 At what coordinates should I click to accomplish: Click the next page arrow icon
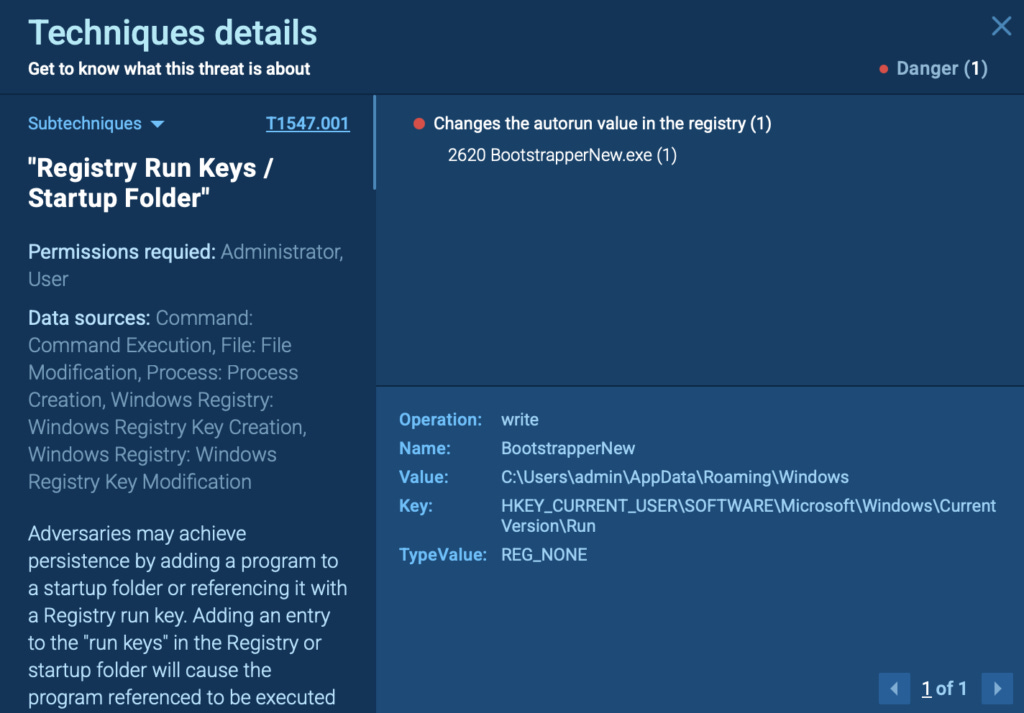pyautogui.click(x=997, y=688)
